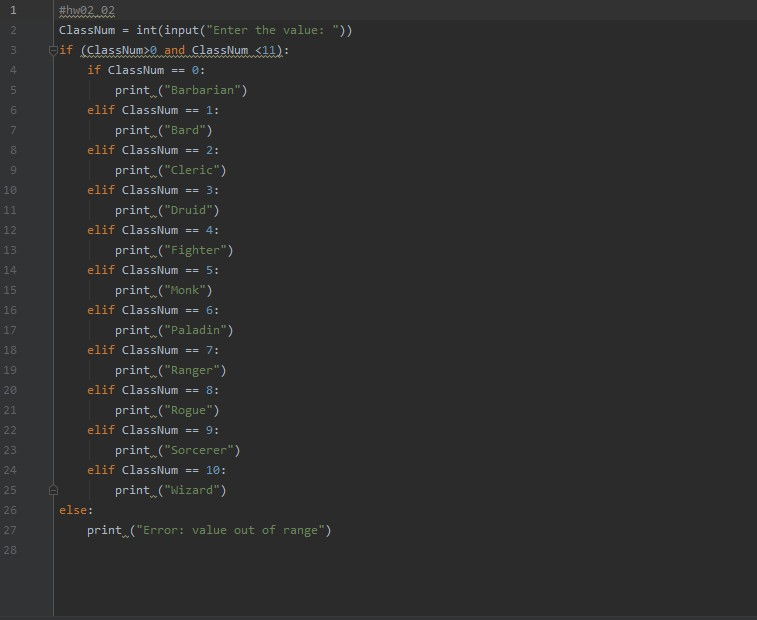Click the "Monk" string
Image resolution: width=757 pixels, height=620 pixels.
coord(185,290)
